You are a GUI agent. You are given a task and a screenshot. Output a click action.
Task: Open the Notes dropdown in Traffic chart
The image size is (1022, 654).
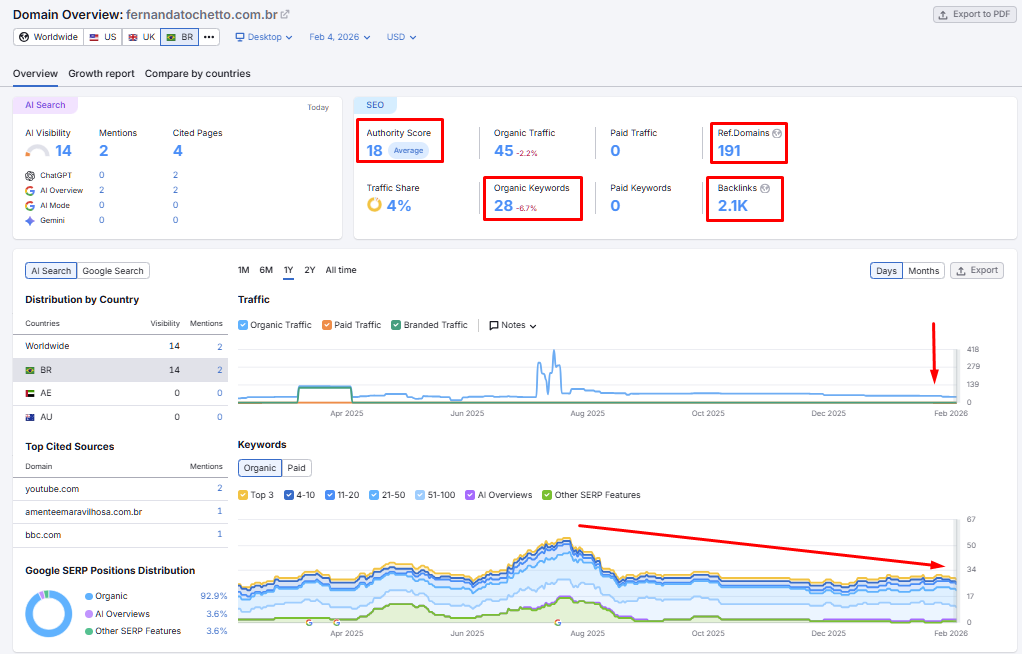tap(513, 325)
